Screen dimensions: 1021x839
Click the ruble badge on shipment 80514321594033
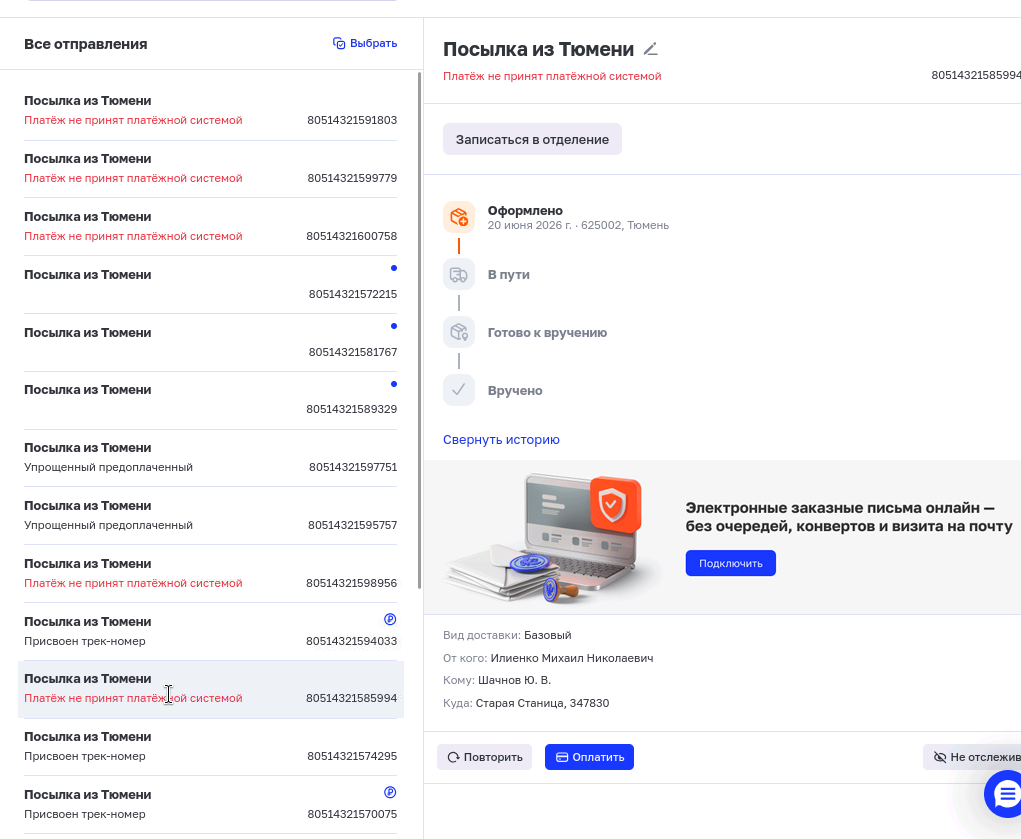click(390, 619)
